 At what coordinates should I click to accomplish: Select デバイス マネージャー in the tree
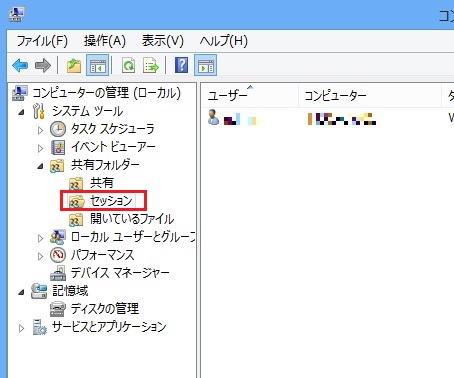tap(120, 273)
